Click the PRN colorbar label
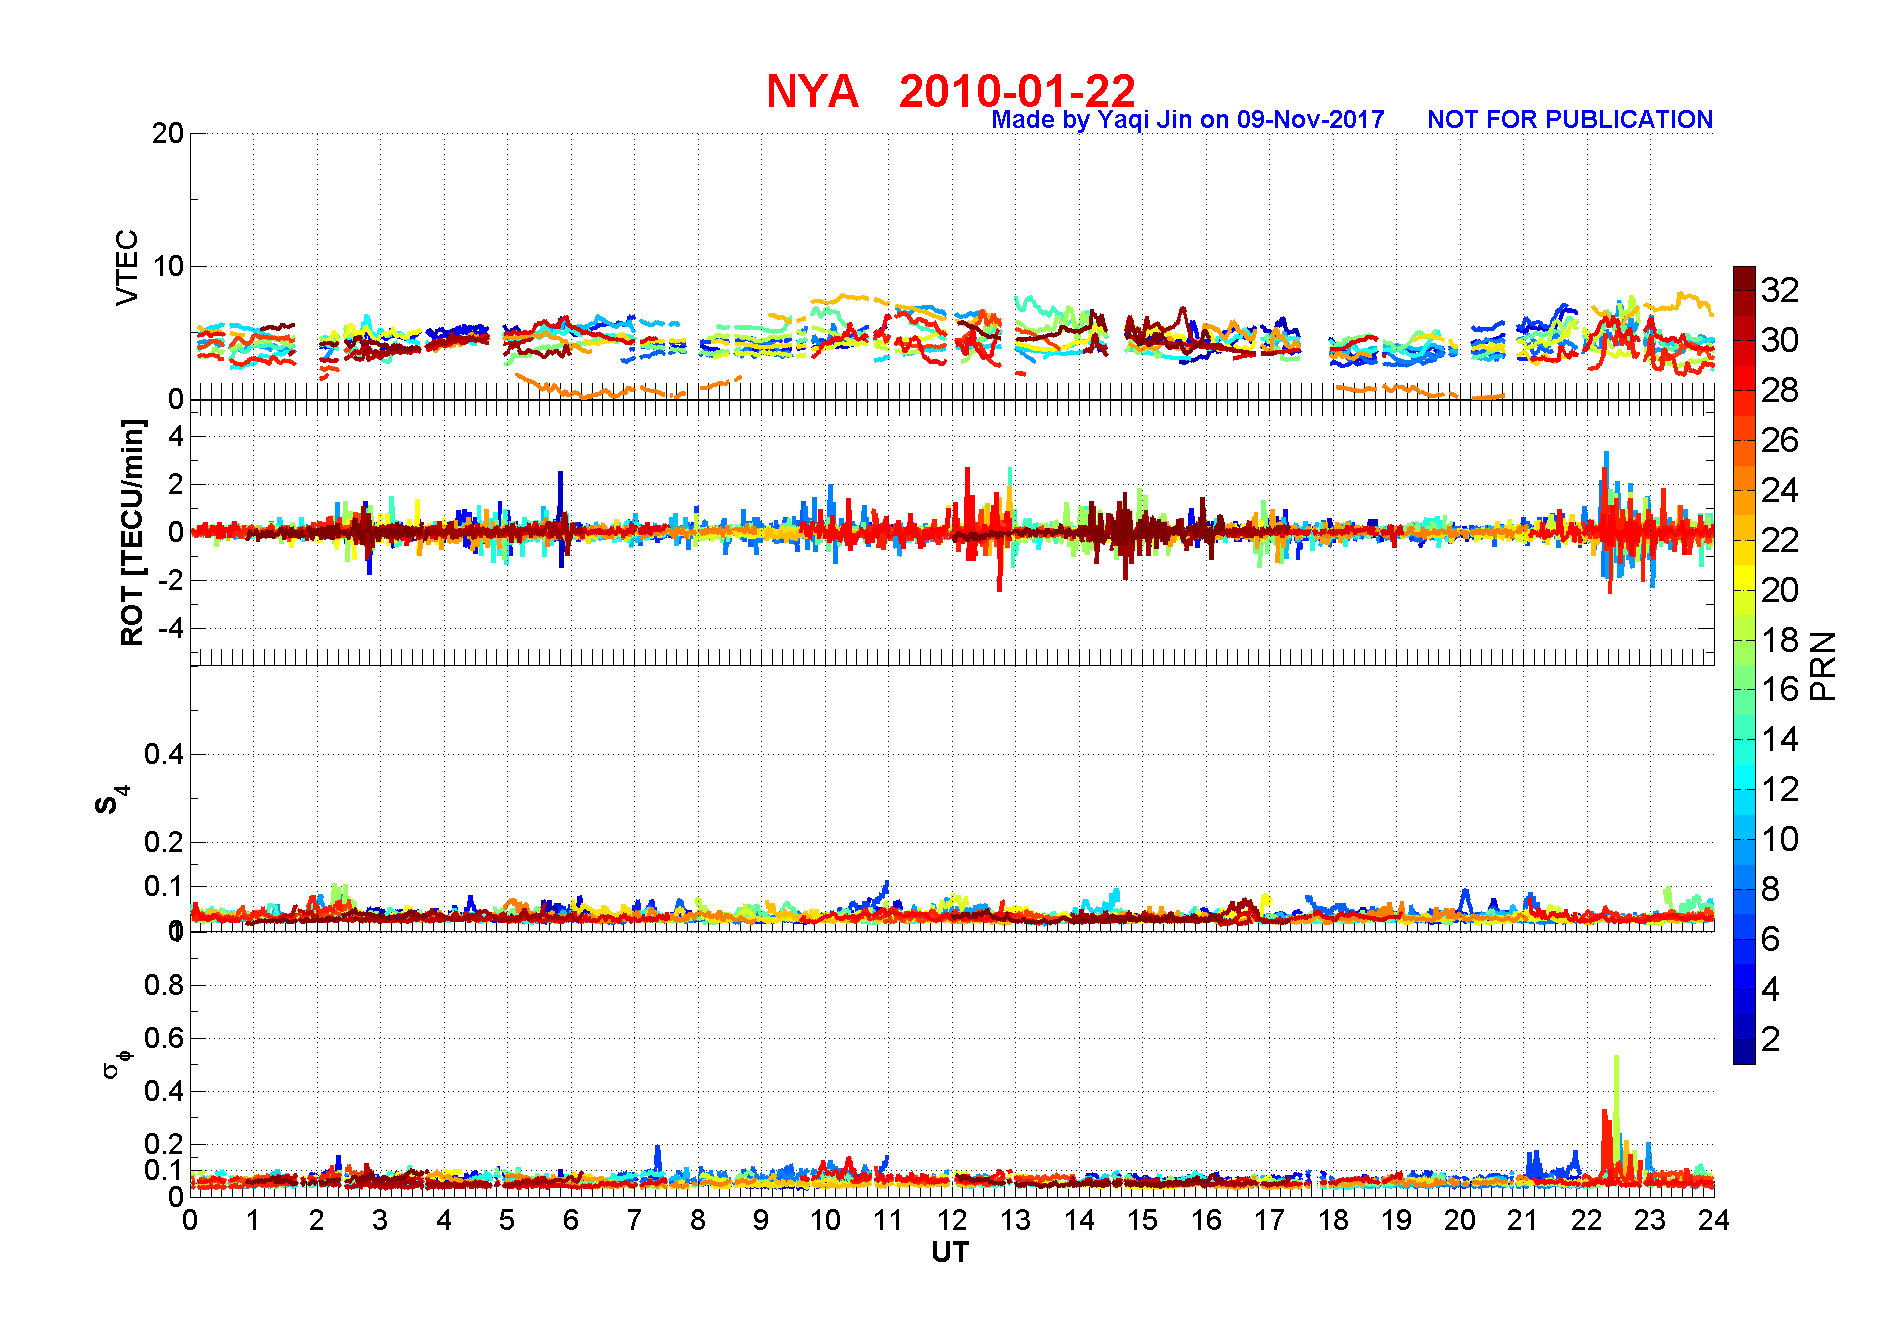The height and width of the screenshot is (1330, 1904). click(x=1823, y=666)
